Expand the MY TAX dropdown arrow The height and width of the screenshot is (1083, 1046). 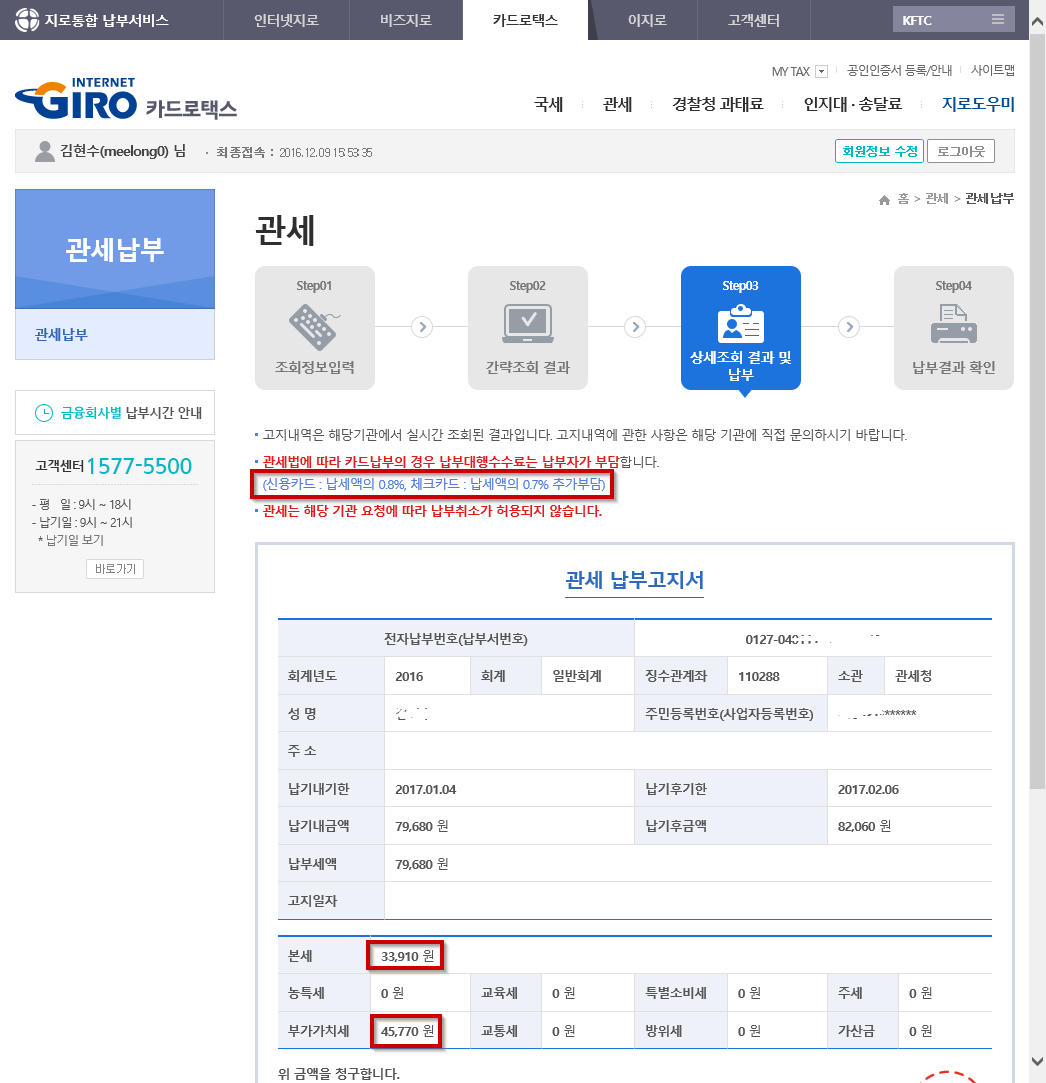(821, 71)
